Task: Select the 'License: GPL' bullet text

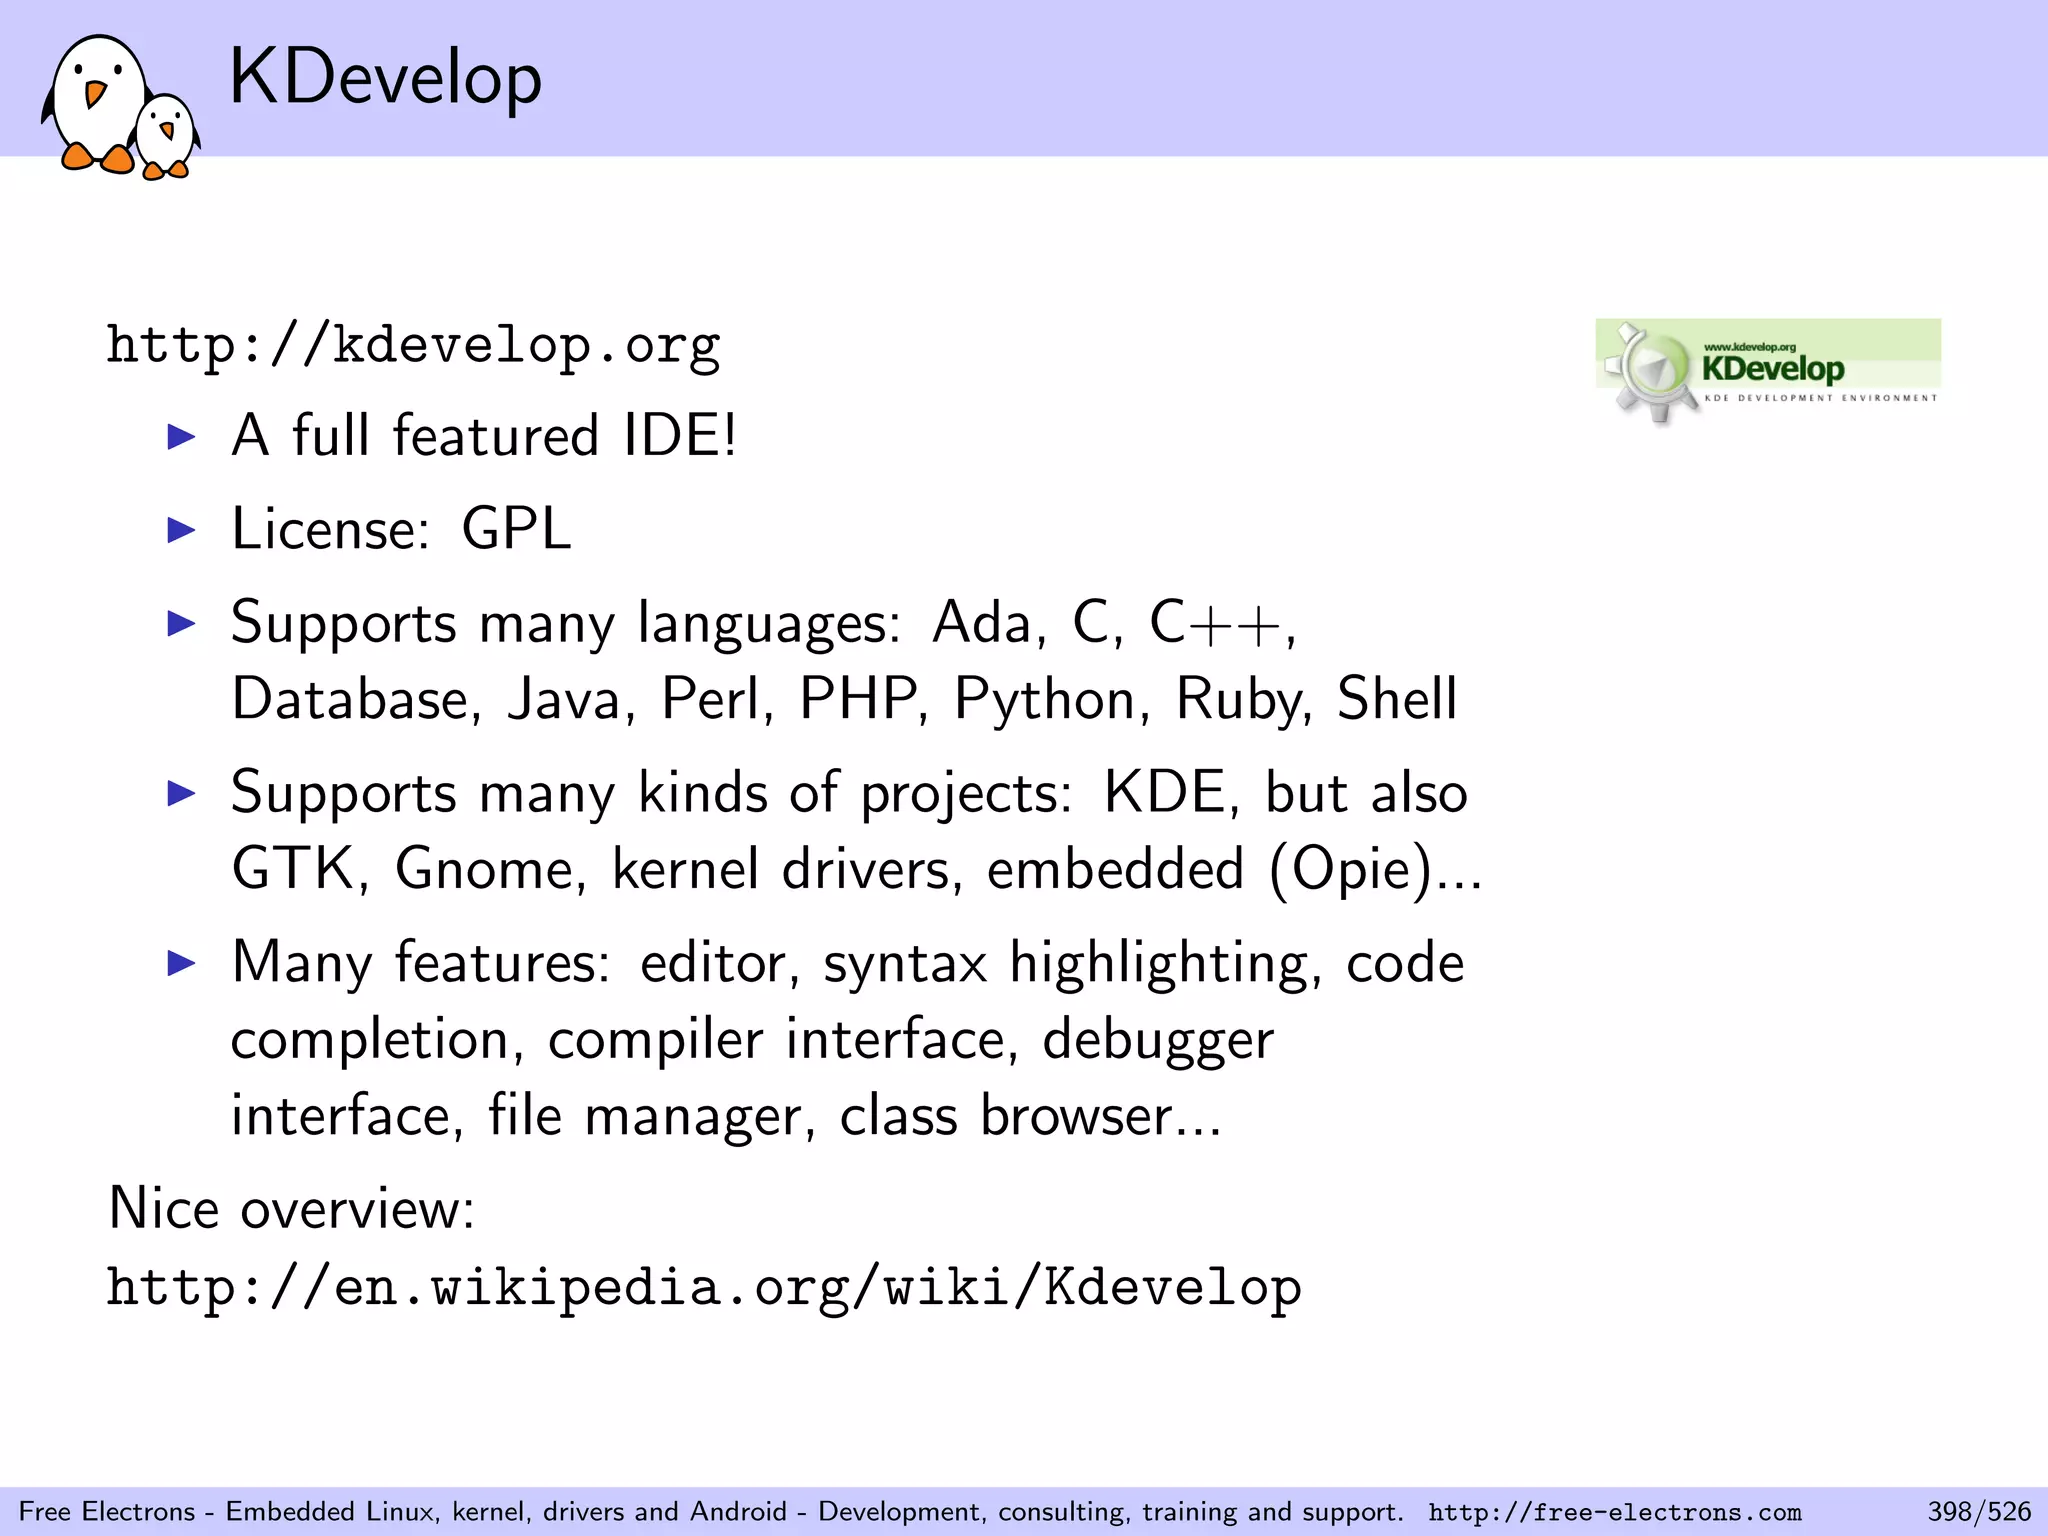Action: click(401, 529)
